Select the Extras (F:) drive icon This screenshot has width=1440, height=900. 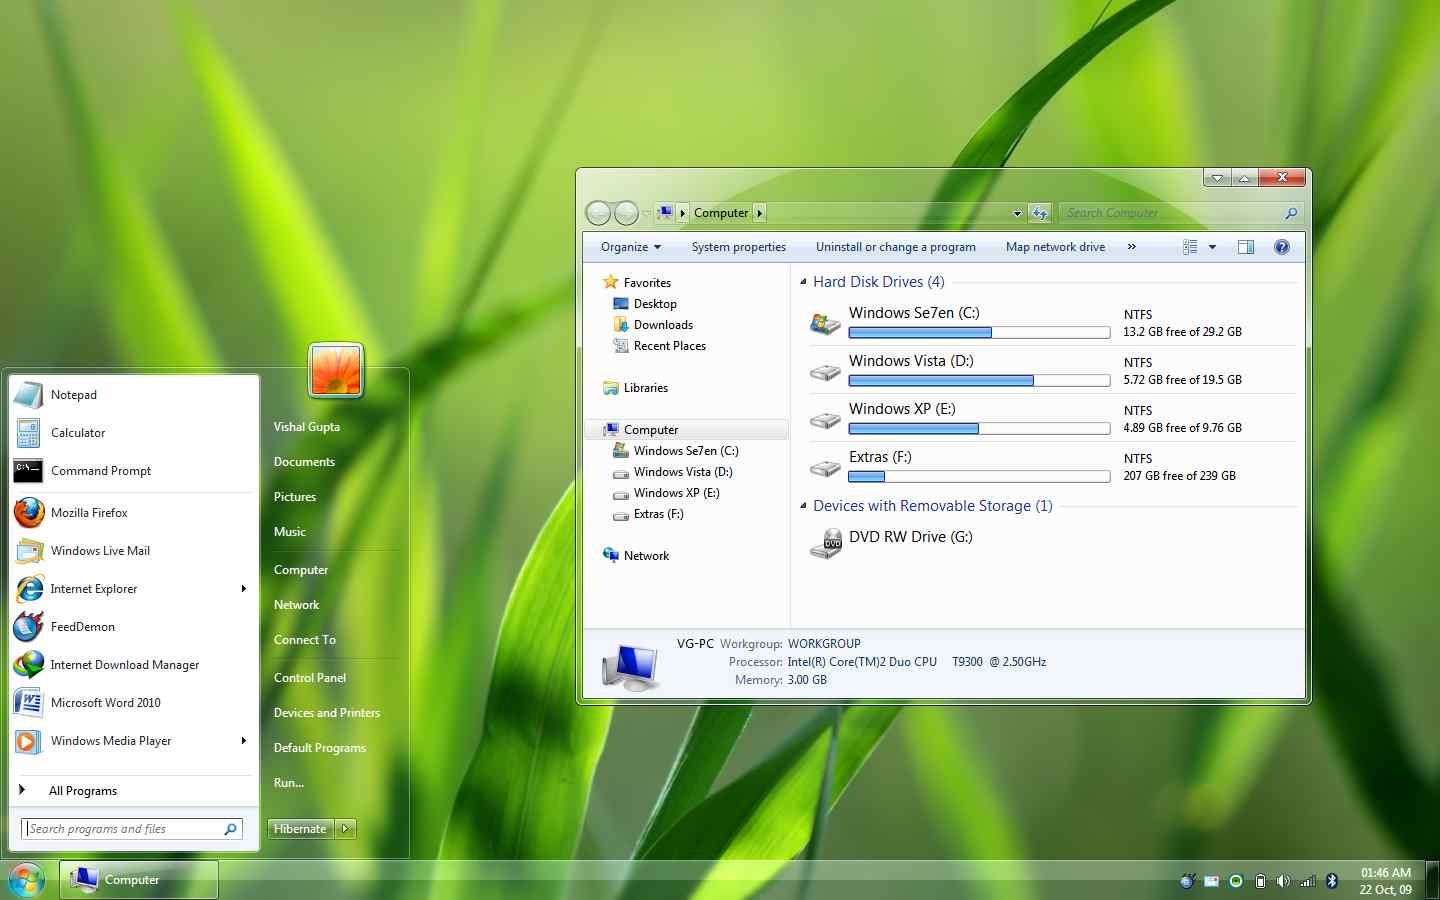pos(826,468)
